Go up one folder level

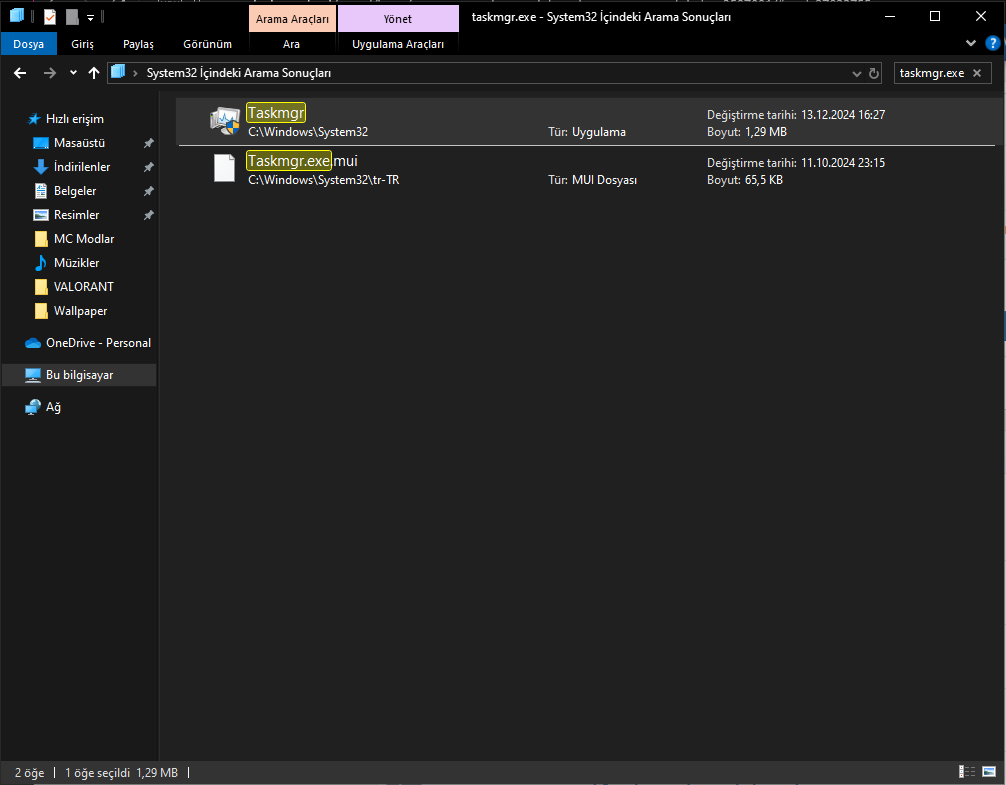pos(94,73)
